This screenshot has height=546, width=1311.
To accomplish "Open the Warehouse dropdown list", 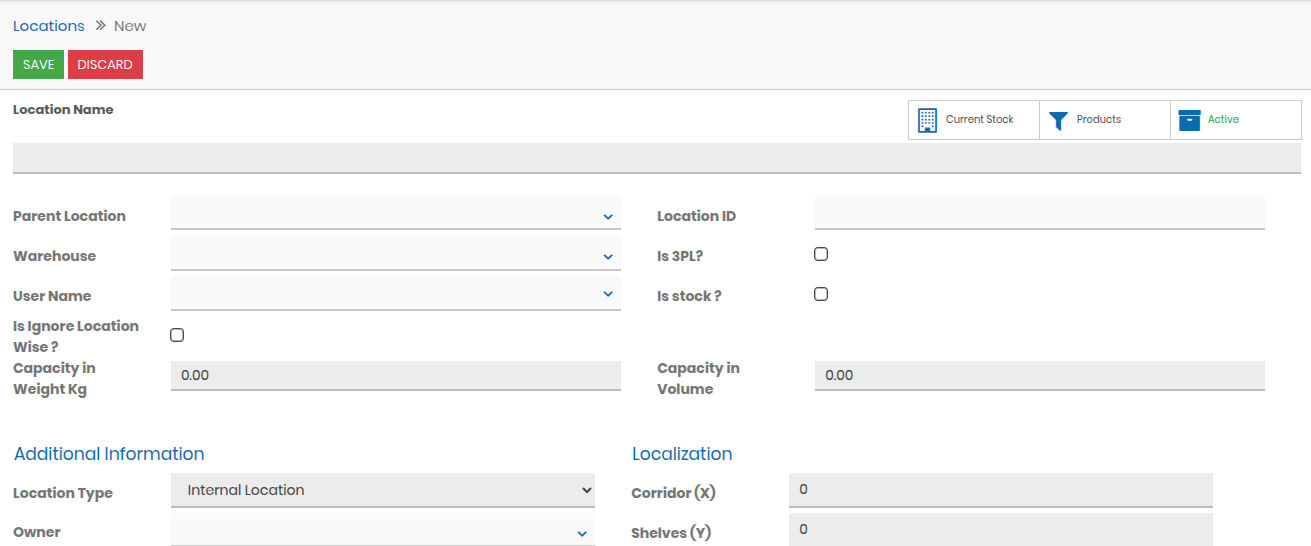I will pos(395,256).
